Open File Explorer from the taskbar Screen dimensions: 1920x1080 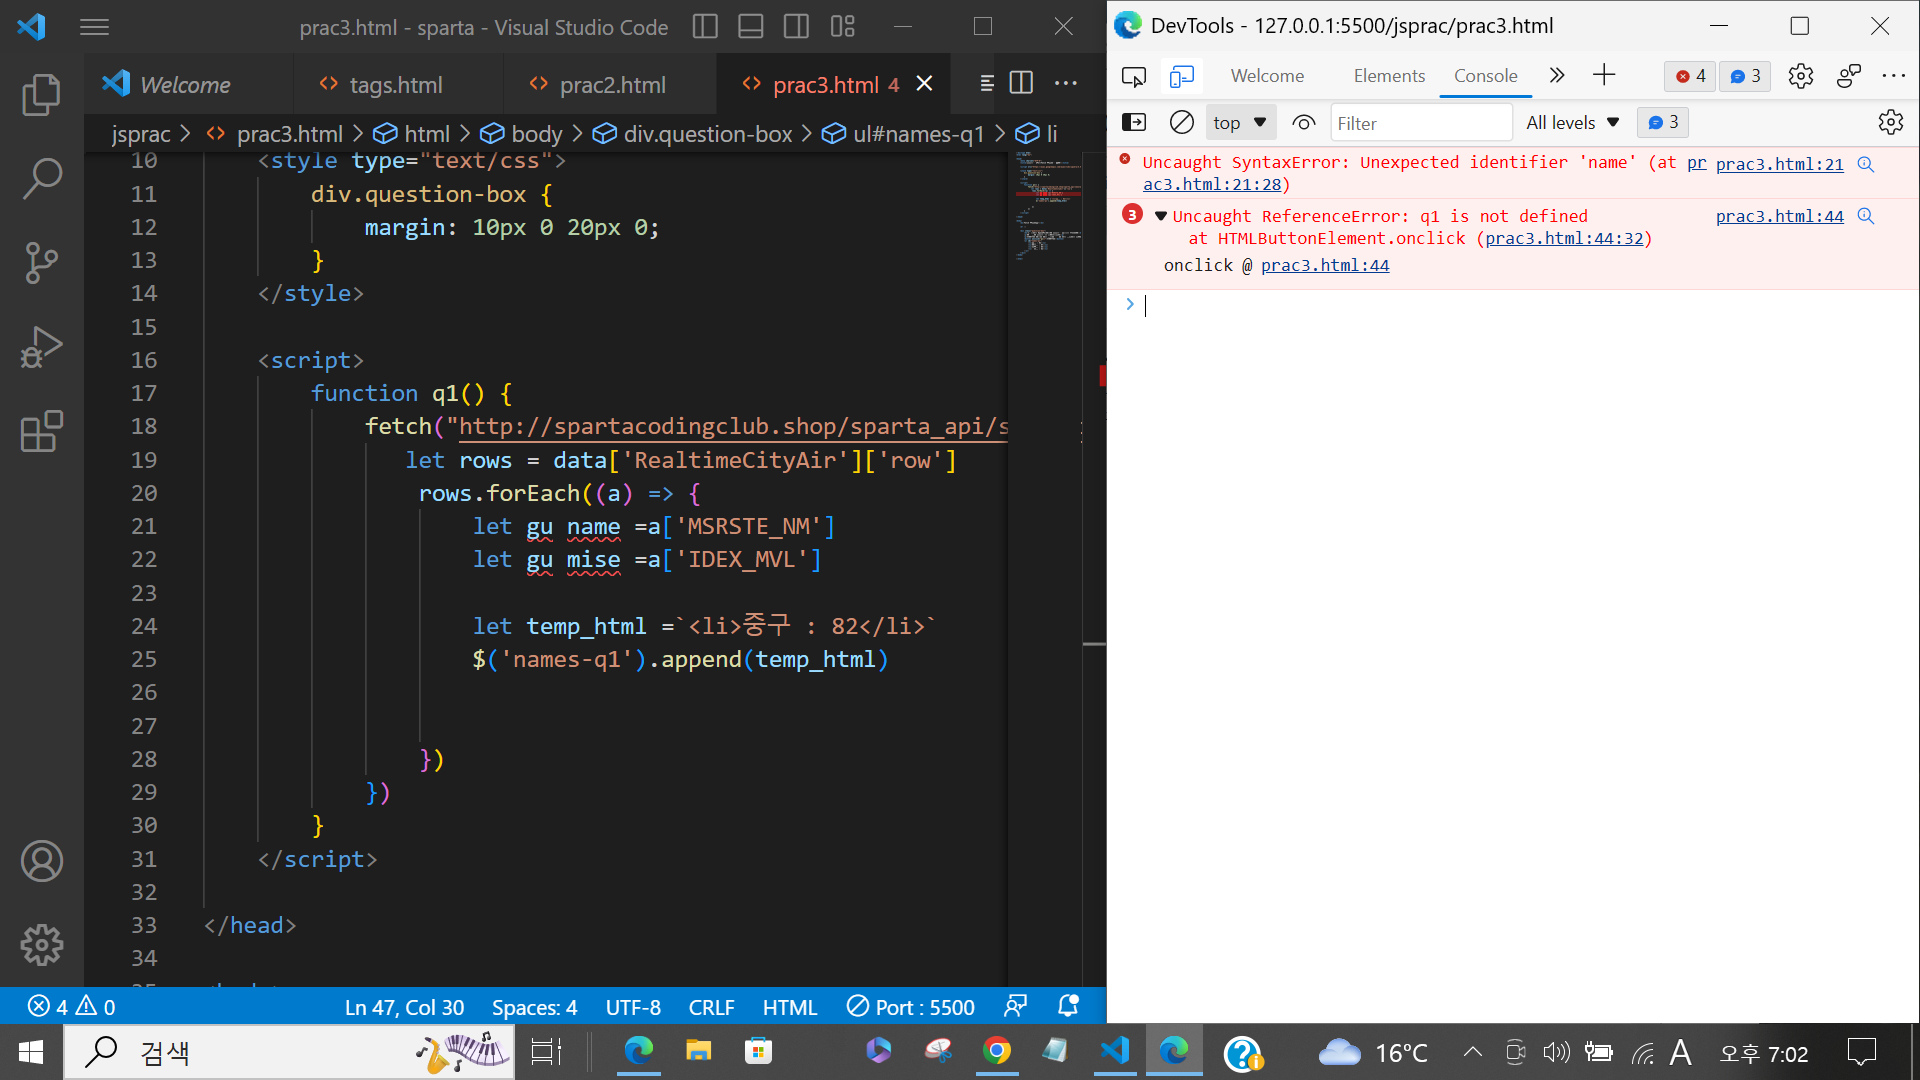(x=698, y=1051)
